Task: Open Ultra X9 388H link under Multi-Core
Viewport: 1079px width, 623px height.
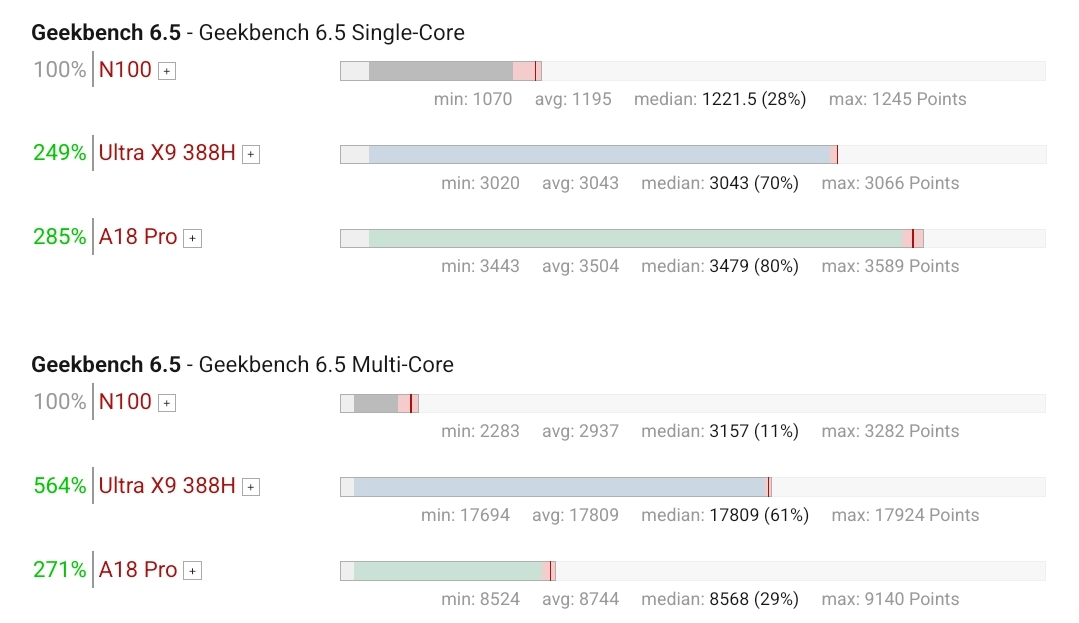Action: 167,486
